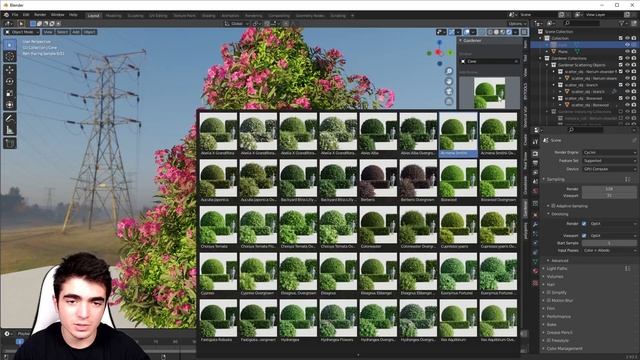Select the Rotate tool in the left toolbar
The width and height of the screenshot is (640, 360).
coord(10,81)
